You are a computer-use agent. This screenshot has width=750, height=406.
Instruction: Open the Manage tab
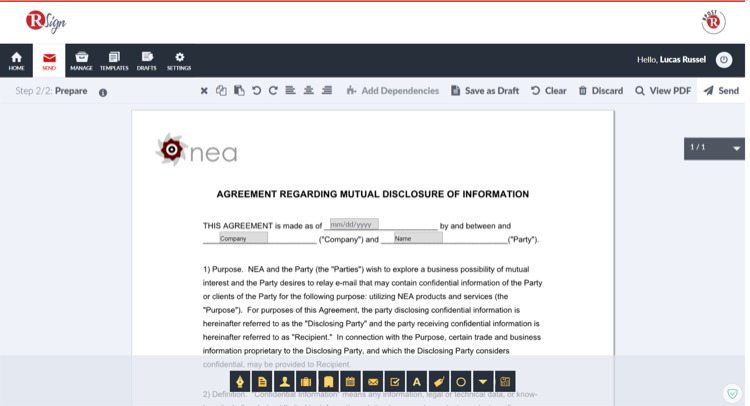[x=81, y=61]
